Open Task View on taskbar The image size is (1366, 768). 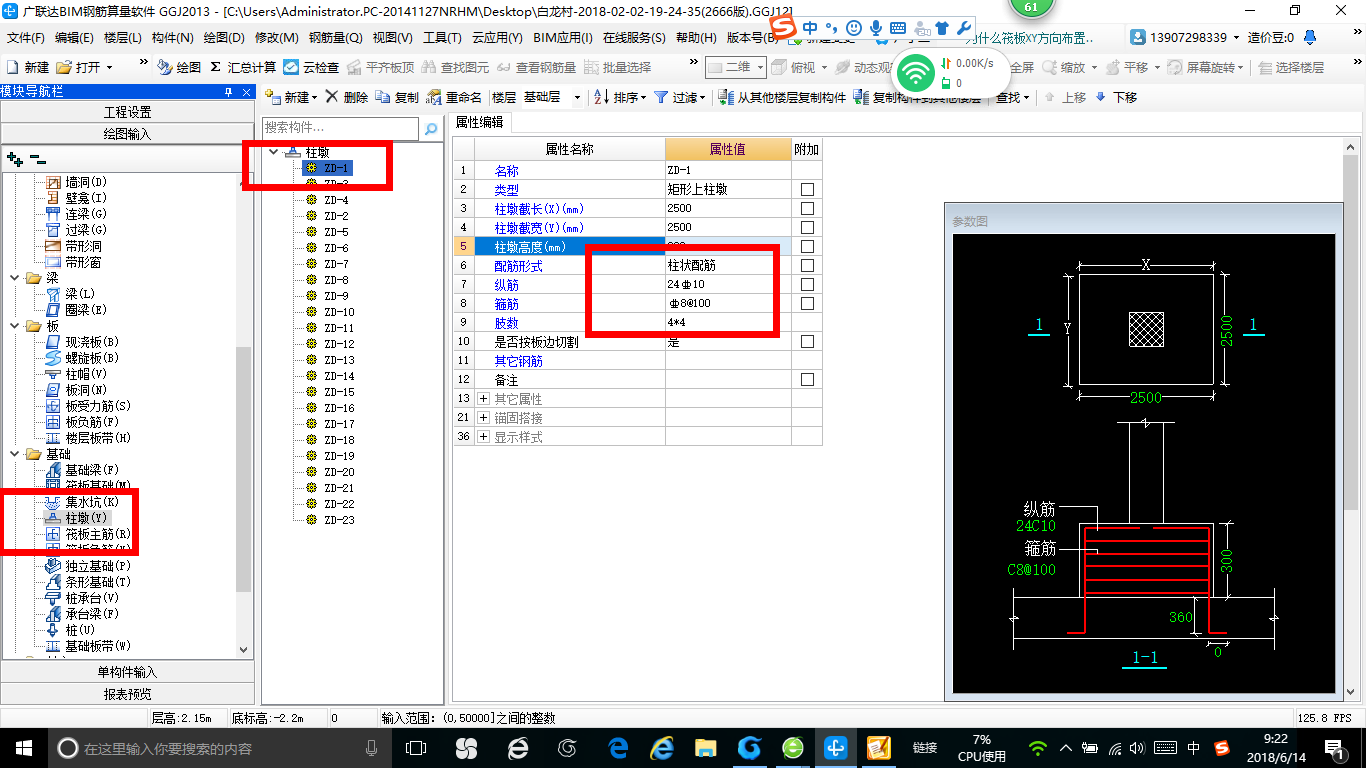pos(416,747)
